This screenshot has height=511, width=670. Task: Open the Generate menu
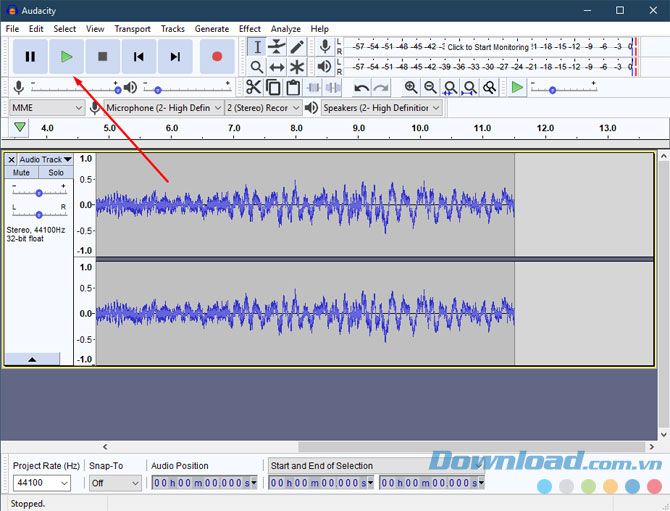click(x=212, y=29)
